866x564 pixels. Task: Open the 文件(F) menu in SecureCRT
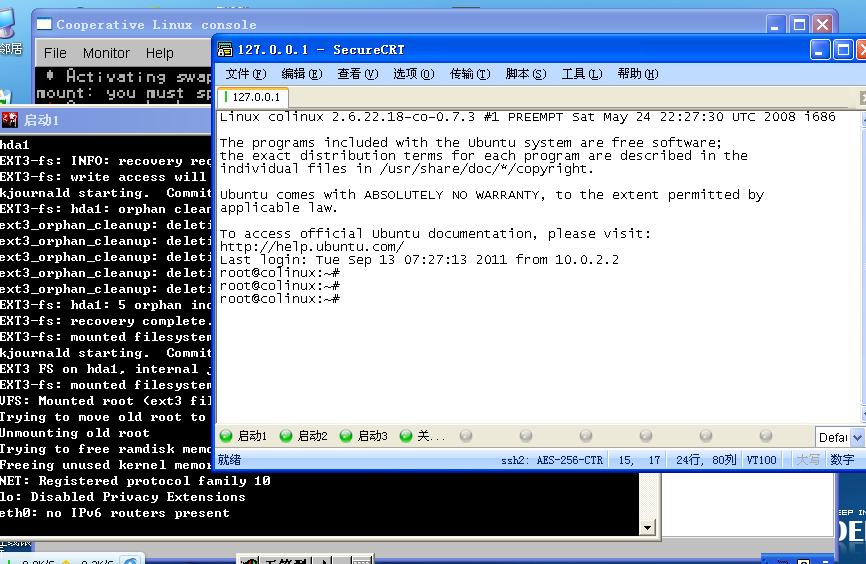coord(245,74)
